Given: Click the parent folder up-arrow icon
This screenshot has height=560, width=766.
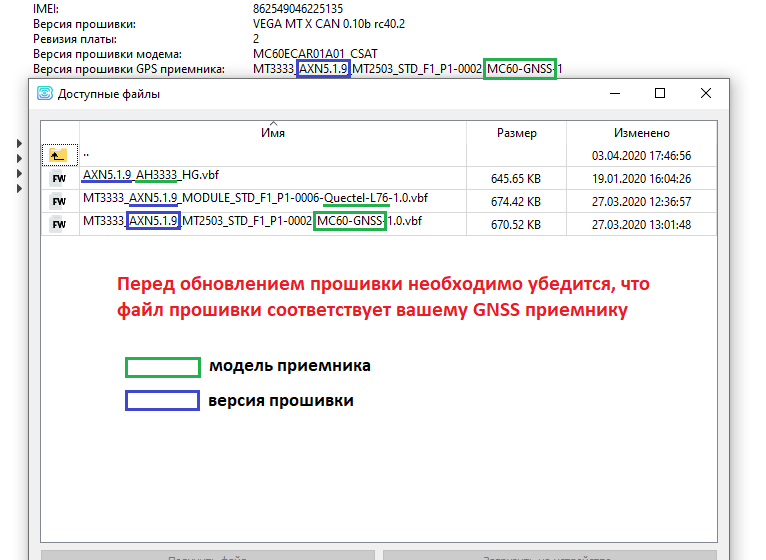Looking at the screenshot, I should click(59, 155).
